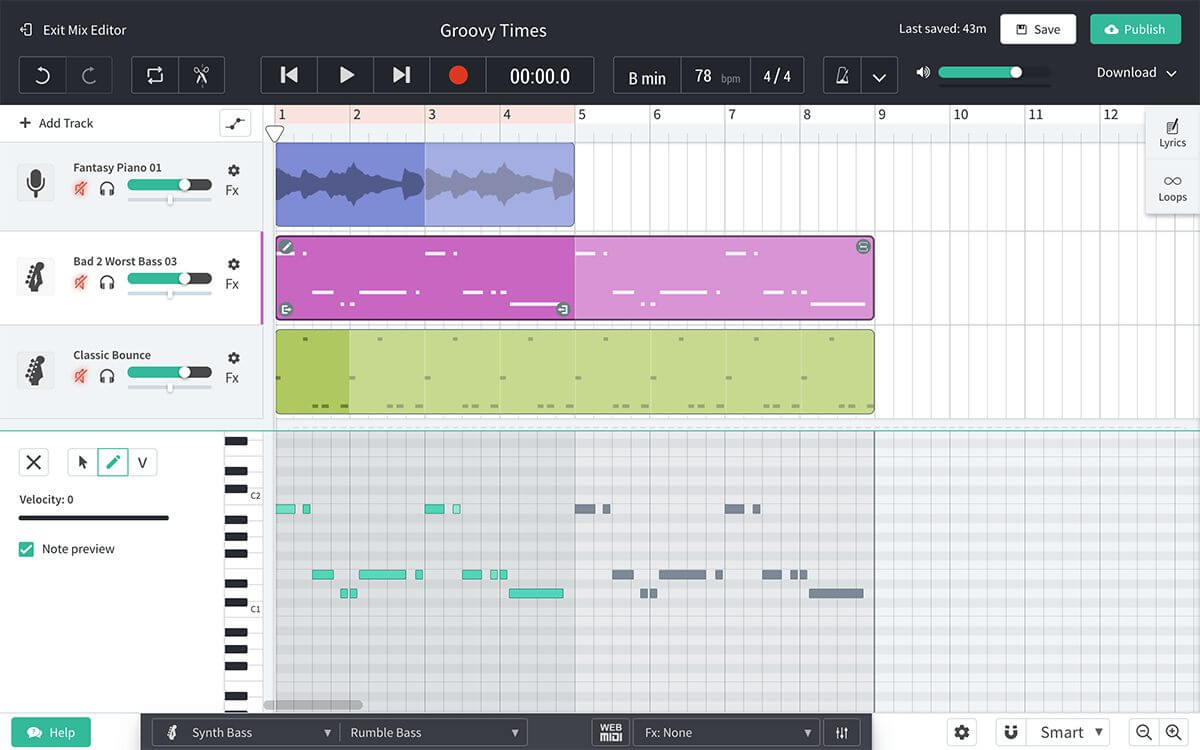Select the scissors split tool
The height and width of the screenshot is (750, 1200).
pyautogui.click(x=200, y=74)
